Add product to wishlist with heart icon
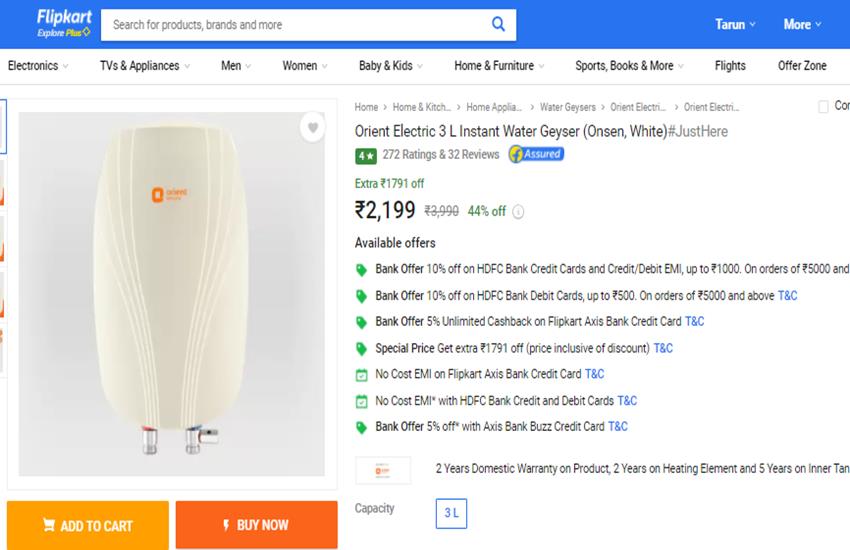The width and height of the screenshot is (850, 550). point(313,127)
